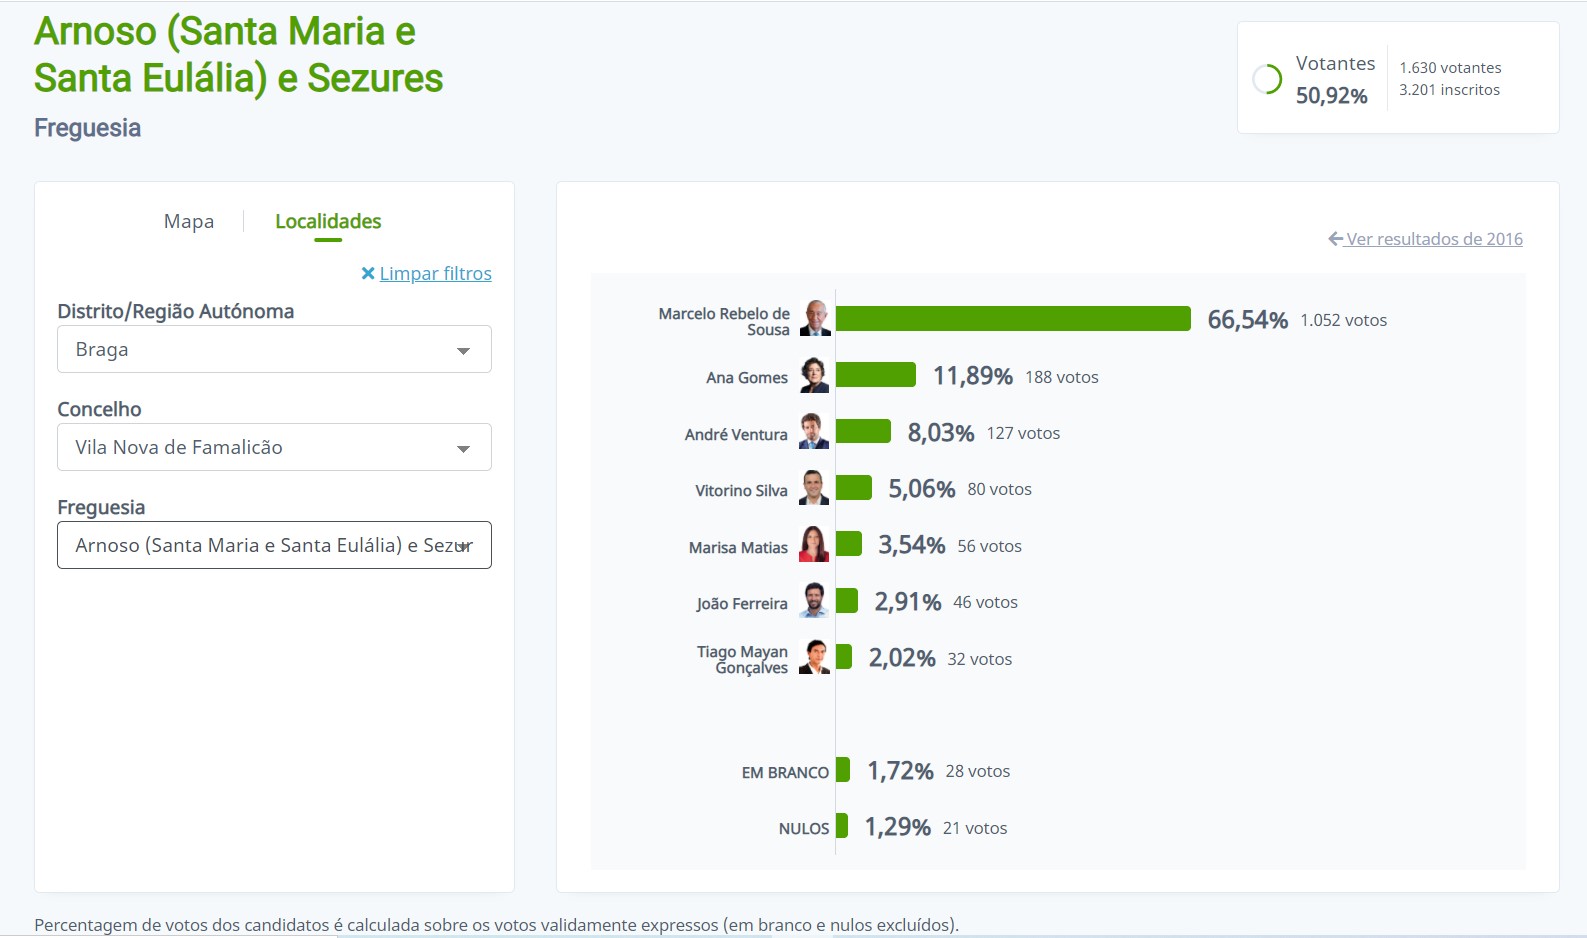Click the EM BRANCO votes bar

point(843,770)
